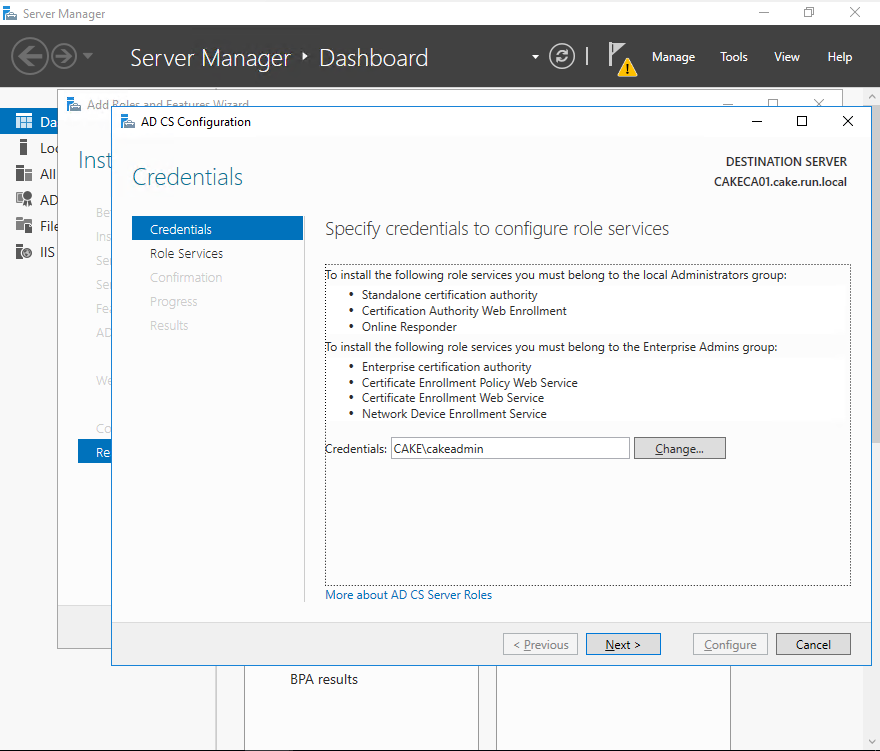Click the Next > button

point(623,644)
